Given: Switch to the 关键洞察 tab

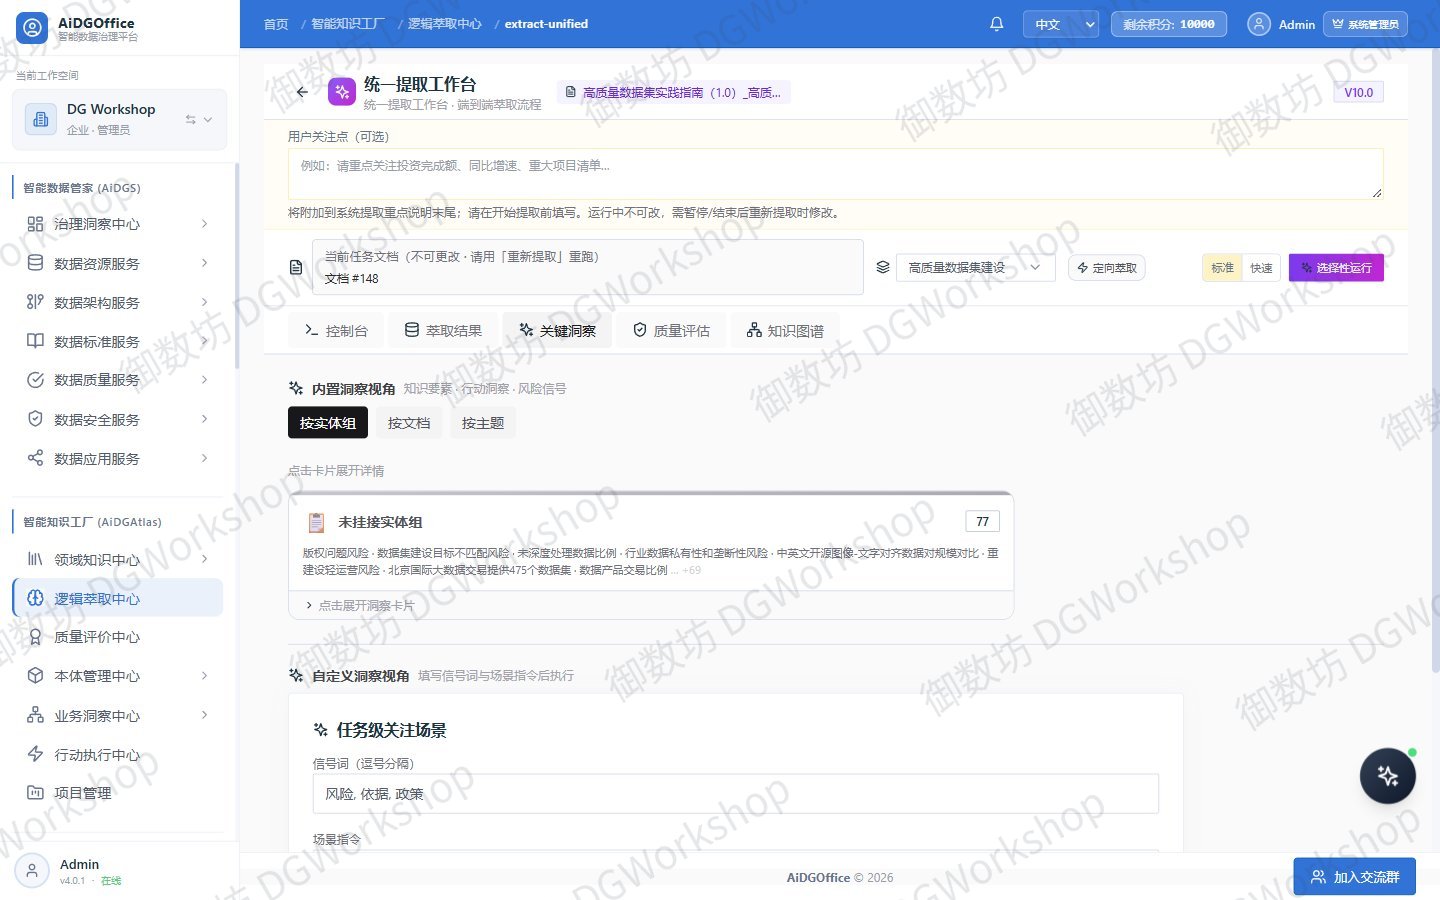Looking at the screenshot, I should click(x=558, y=330).
